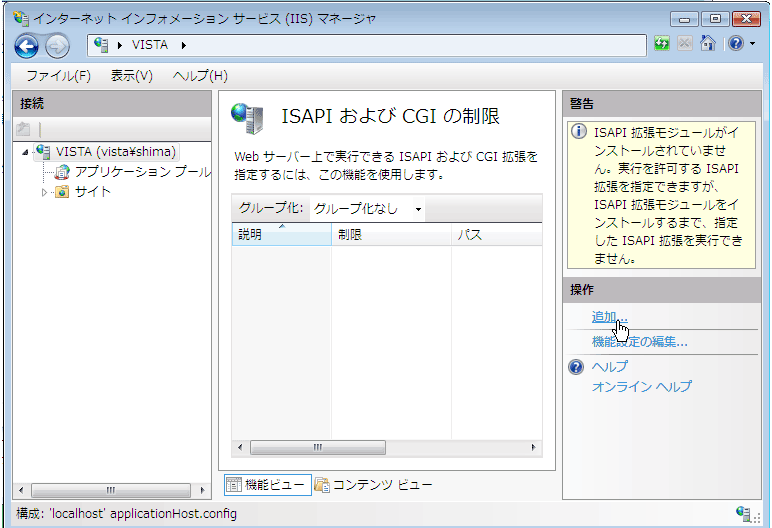
Task: Switch to the 機能ビュー tab
Action: 268,485
